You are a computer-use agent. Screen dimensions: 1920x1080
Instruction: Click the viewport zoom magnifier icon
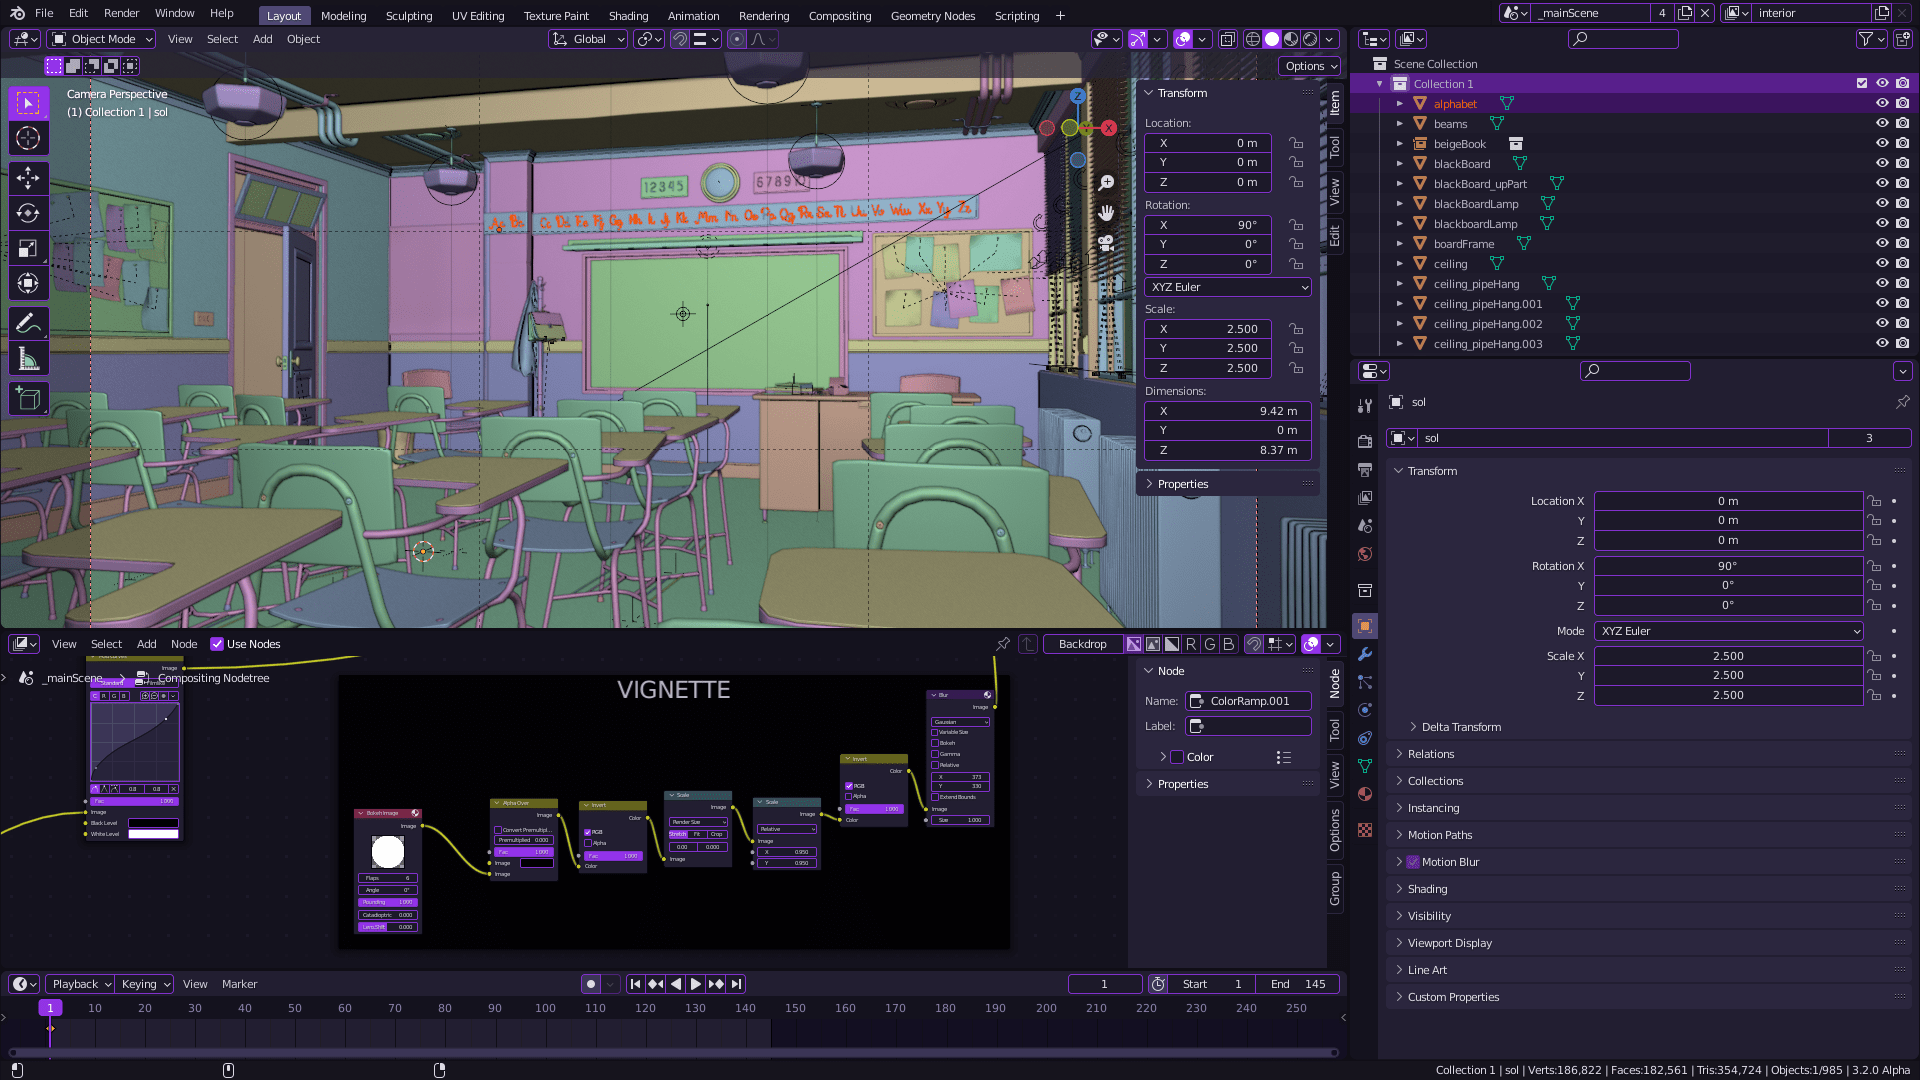pos(1106,183)
